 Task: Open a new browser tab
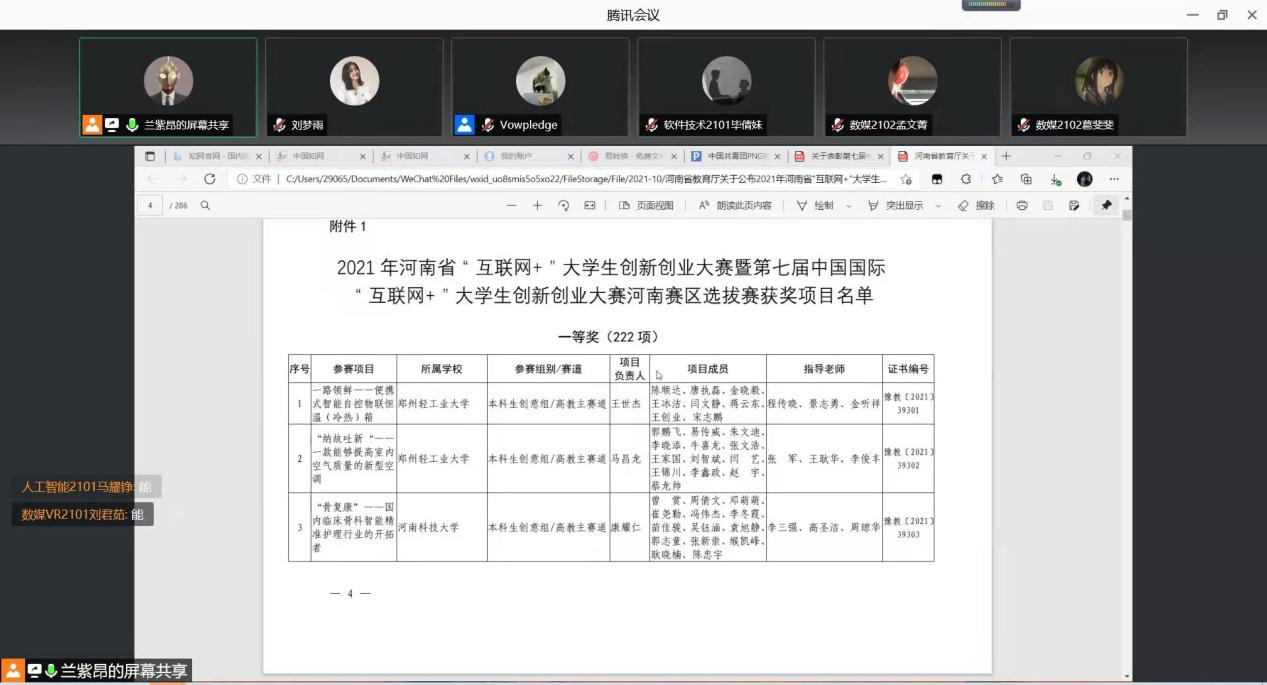tap(1006, 157)
